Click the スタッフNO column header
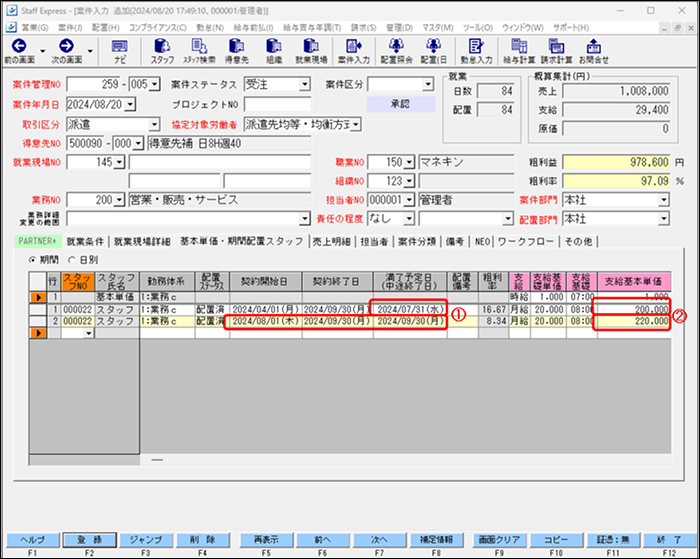Image resolution: width=700 pixels, height=559 pixels. click(78, 282)
